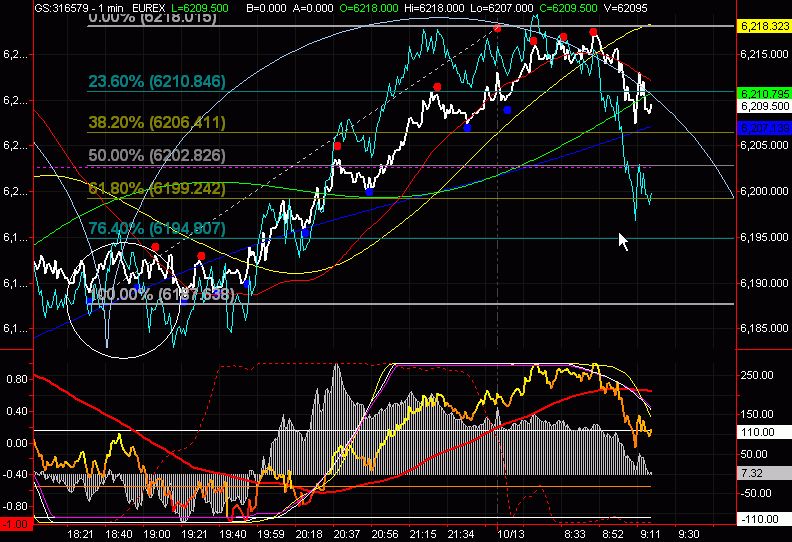Click the A=0.000 ask value
This screenshot has width=792, height=542.
point(312,8)
